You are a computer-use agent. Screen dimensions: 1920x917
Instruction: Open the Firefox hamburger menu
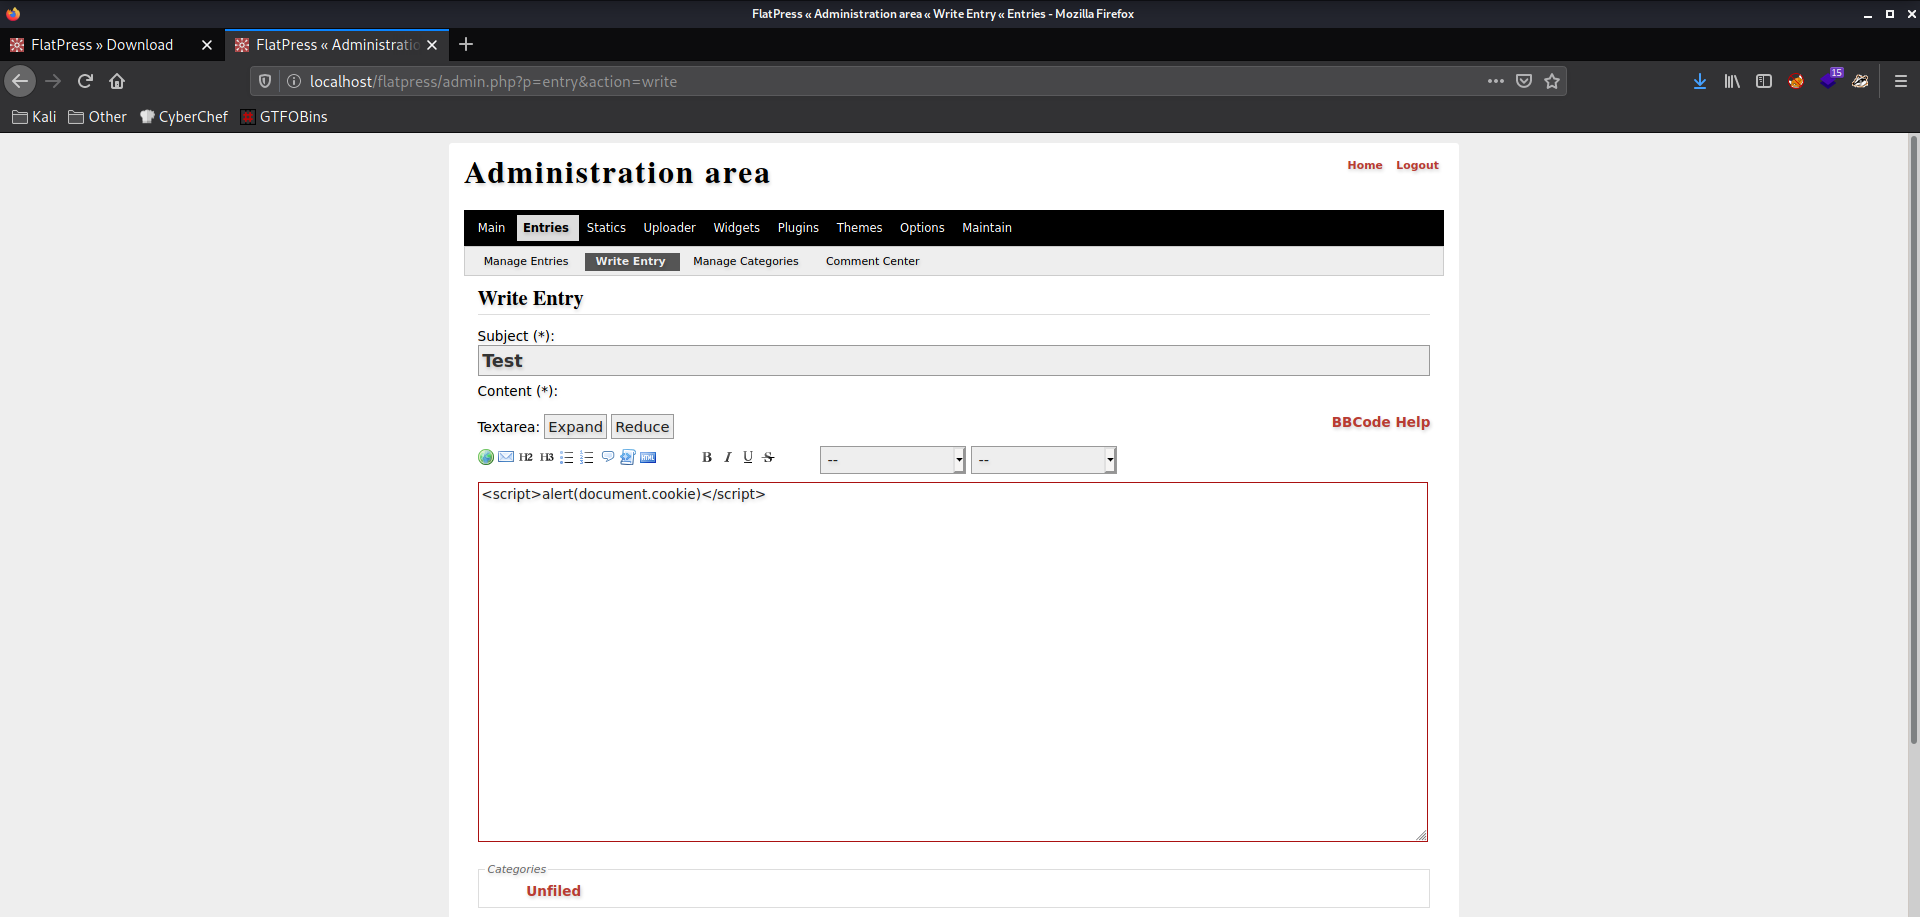[x=1903, y=81]
